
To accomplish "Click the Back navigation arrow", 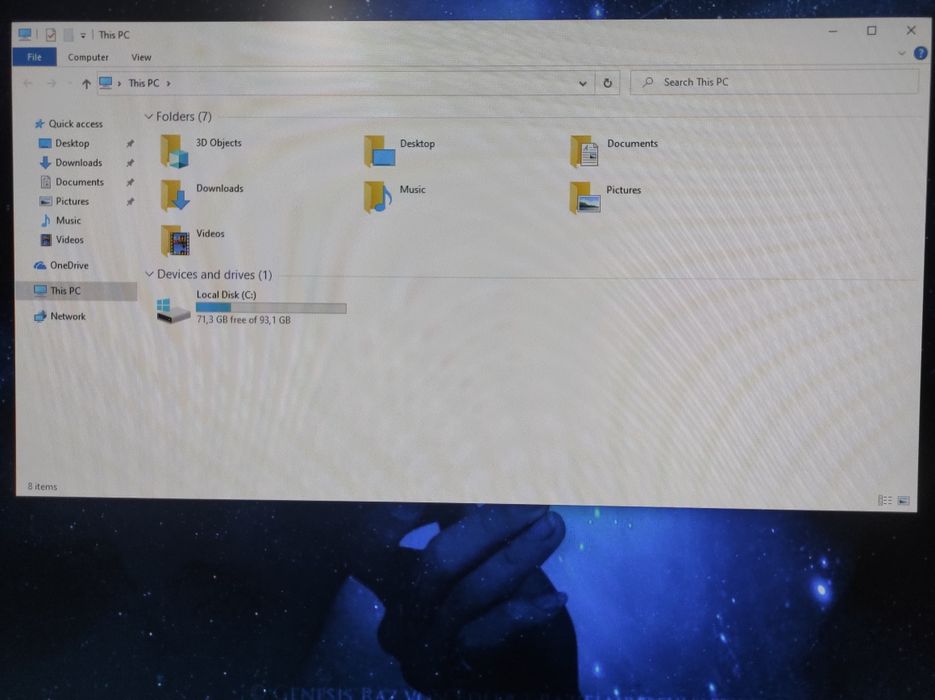I will [27, 83].
